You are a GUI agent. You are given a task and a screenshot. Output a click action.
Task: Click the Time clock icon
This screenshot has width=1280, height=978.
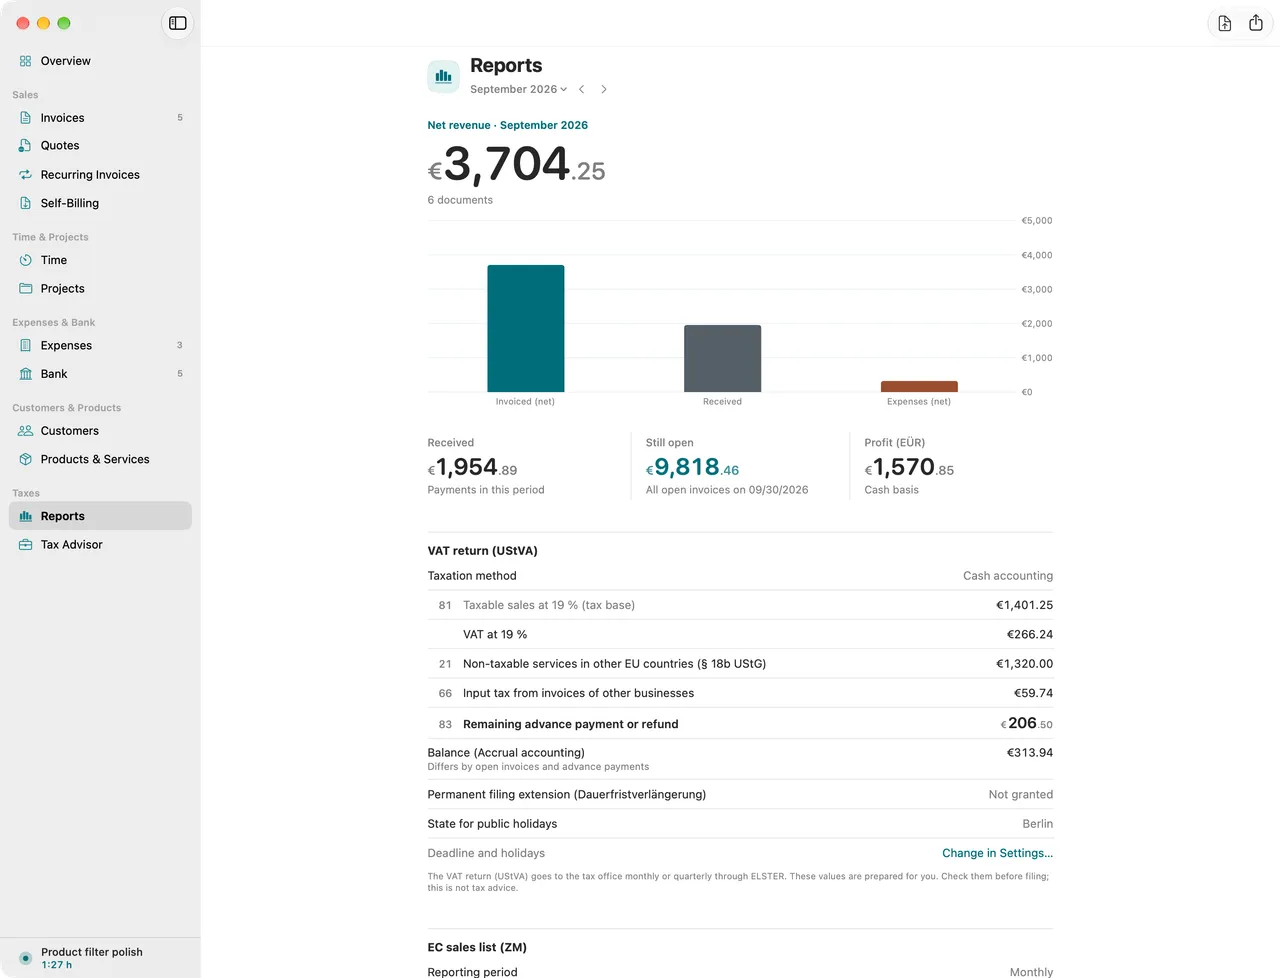(26, 260)
